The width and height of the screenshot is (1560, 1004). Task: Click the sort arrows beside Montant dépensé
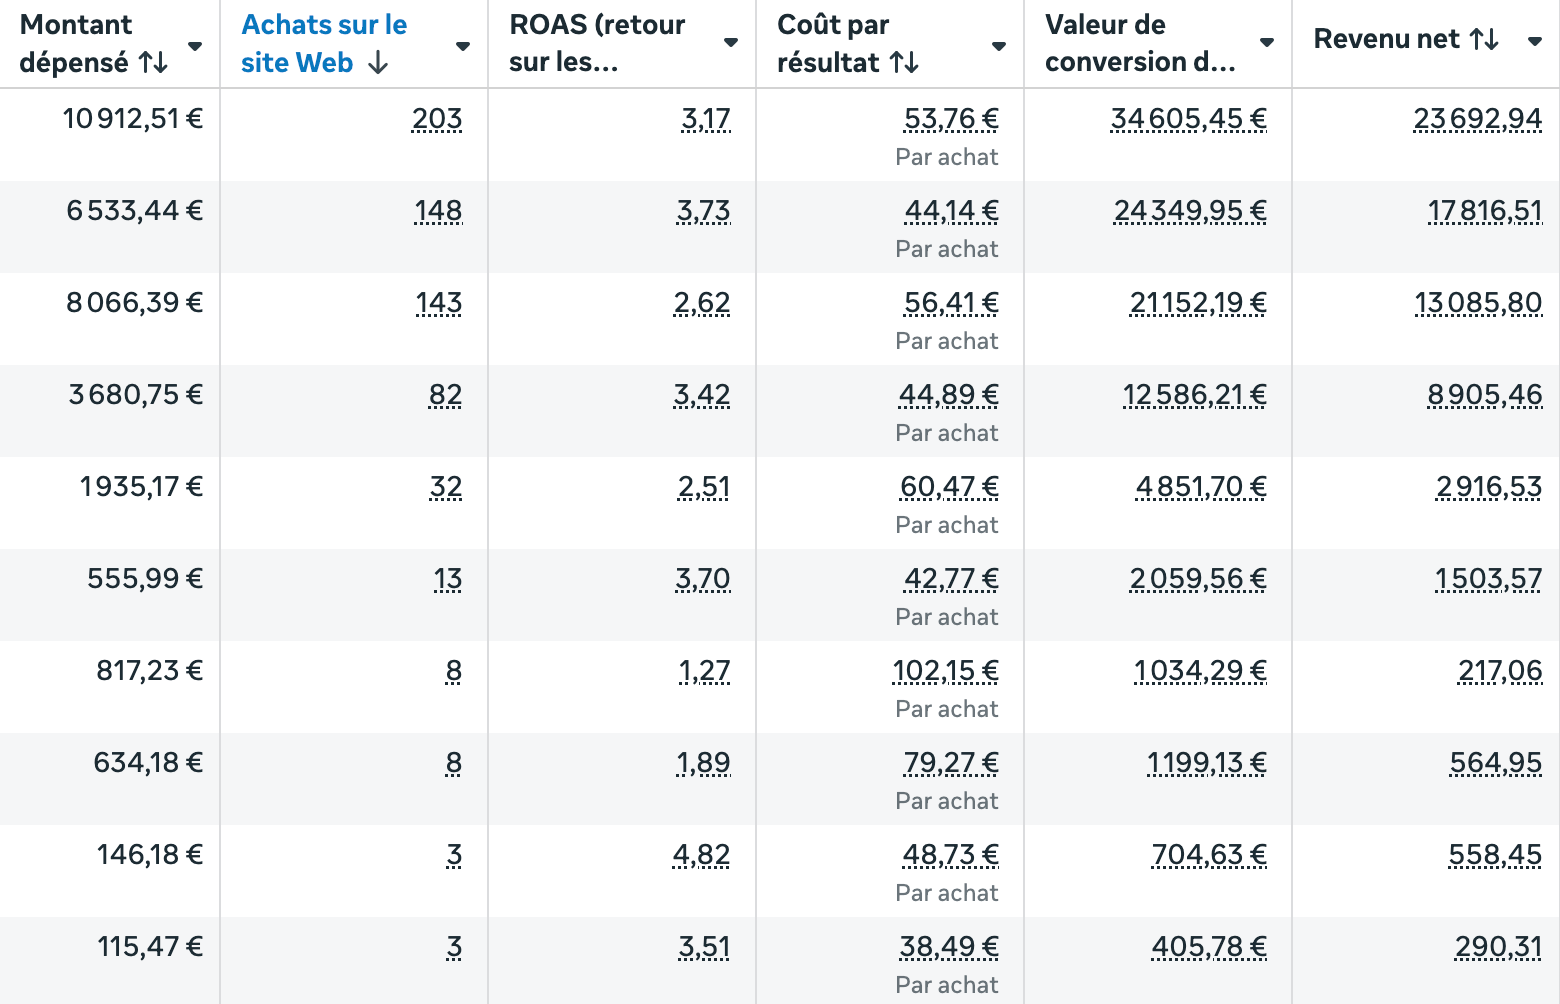(x=153, y=63)
